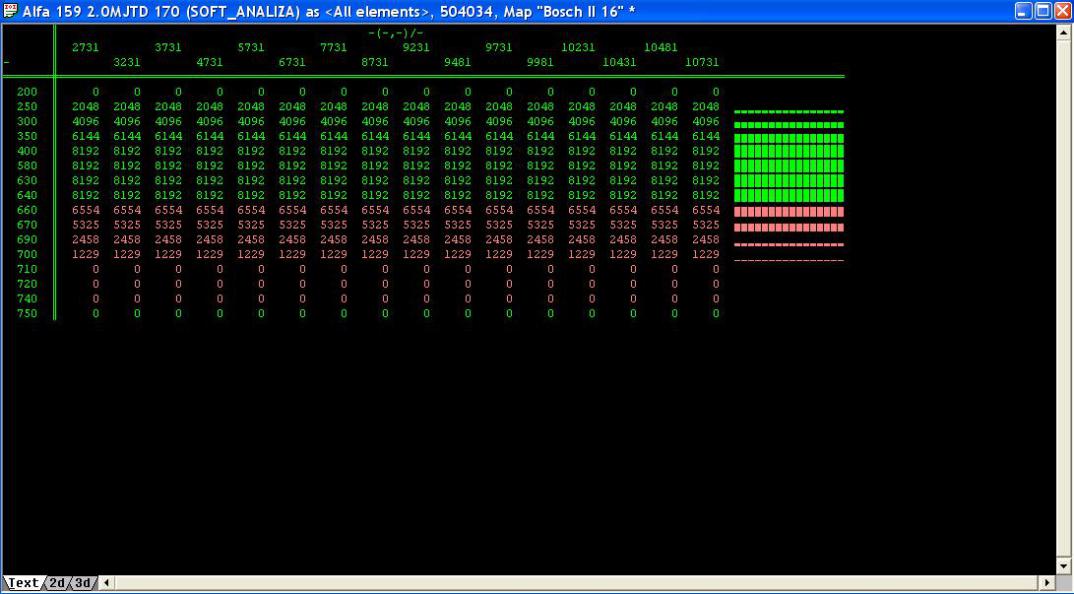Select row header 740
The width and height of the screenshot is (1074, 594).
coord(27,299)
